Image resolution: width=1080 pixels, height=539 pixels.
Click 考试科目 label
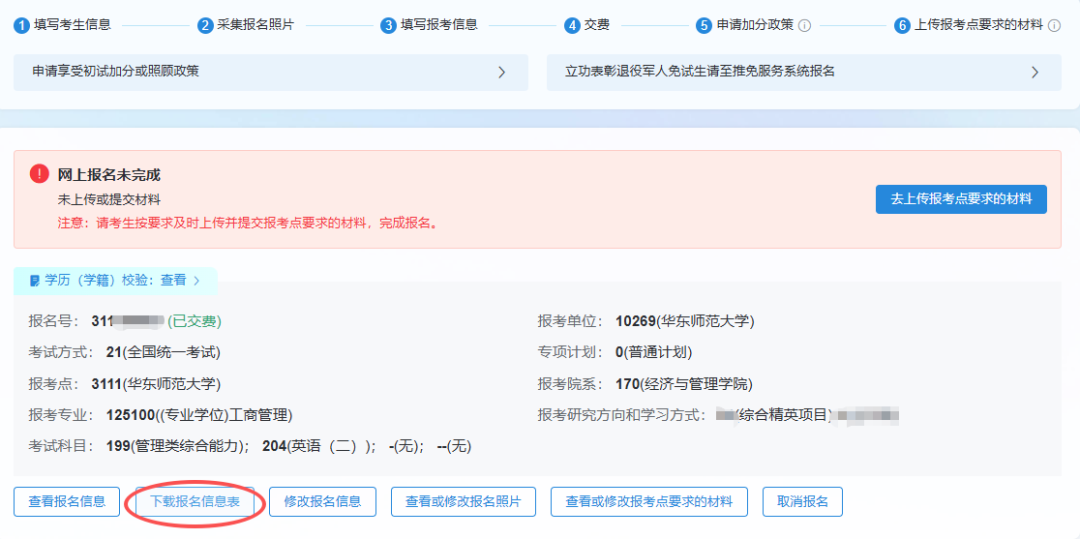click(62, 447)
